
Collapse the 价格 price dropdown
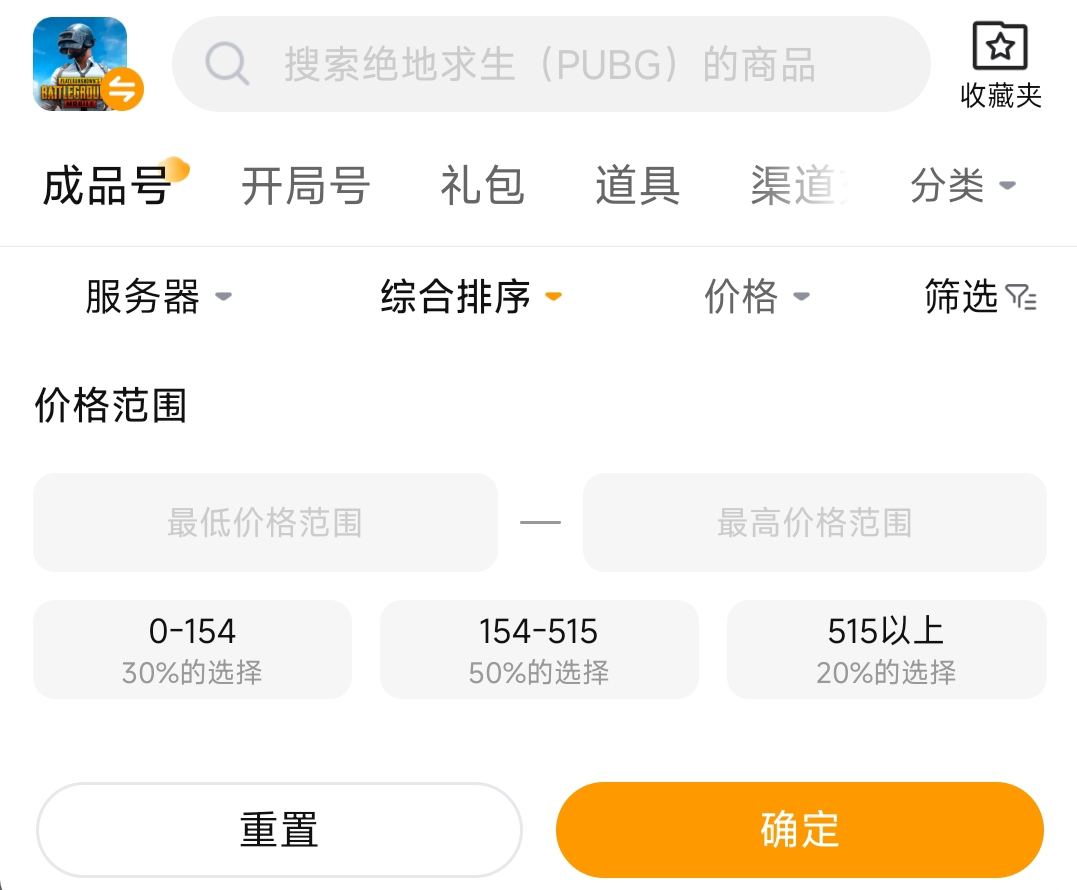(x=756, y=297)
